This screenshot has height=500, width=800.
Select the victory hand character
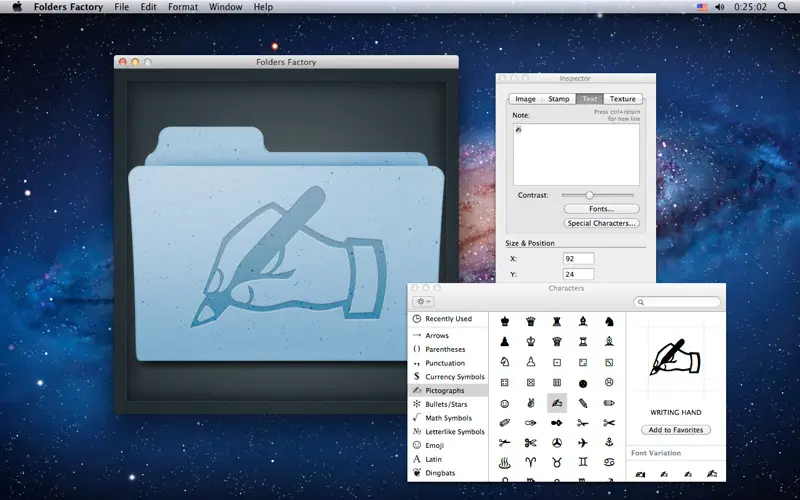531,403
